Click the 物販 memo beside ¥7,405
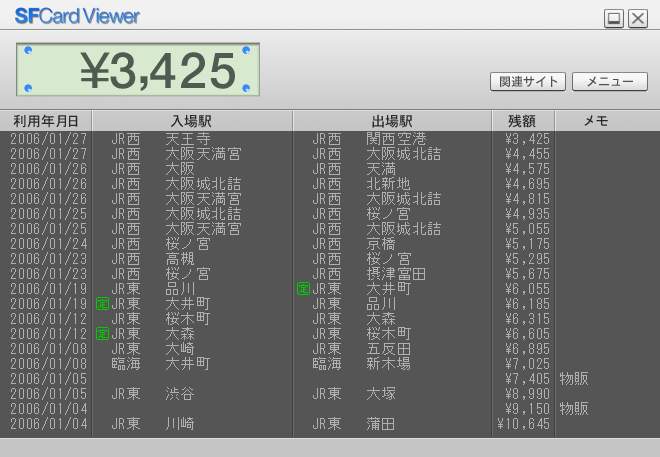The height and width of the screenshot is (457, 660). click(574, 379)
